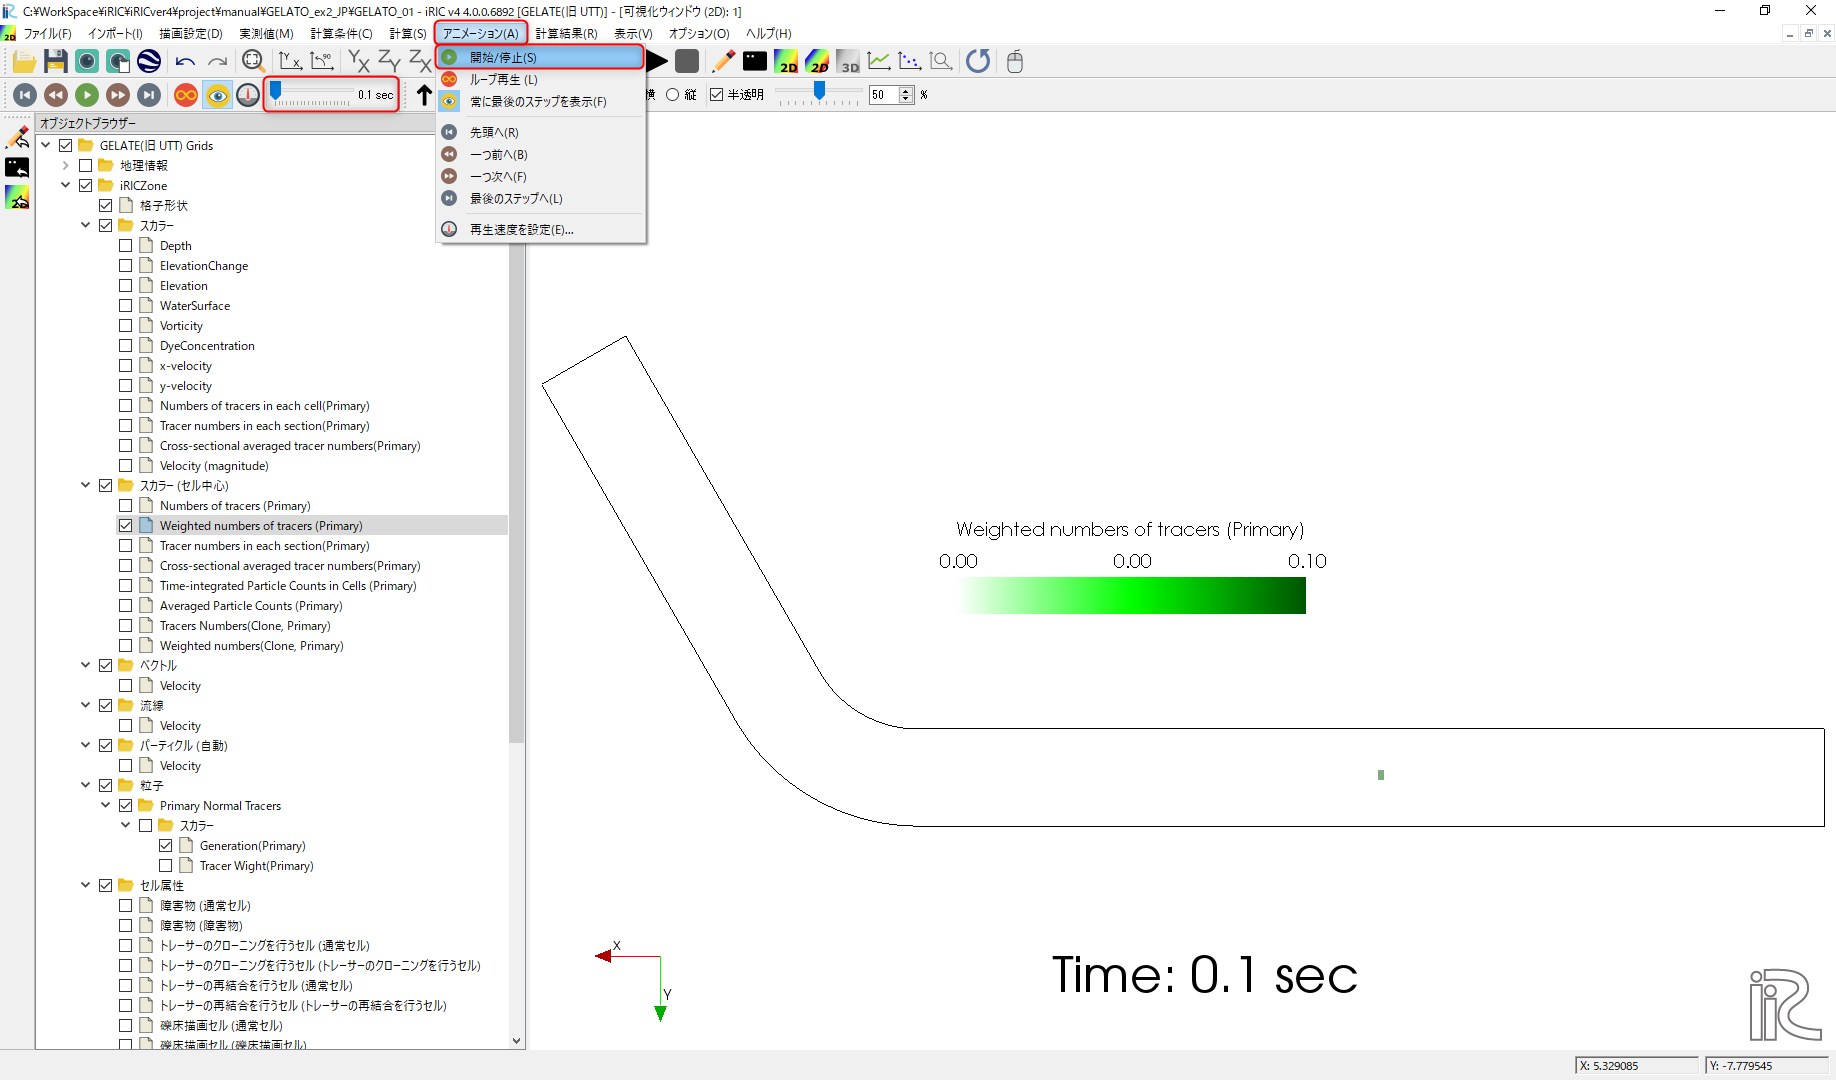Open the オプション(O) menu

(699, 33)
